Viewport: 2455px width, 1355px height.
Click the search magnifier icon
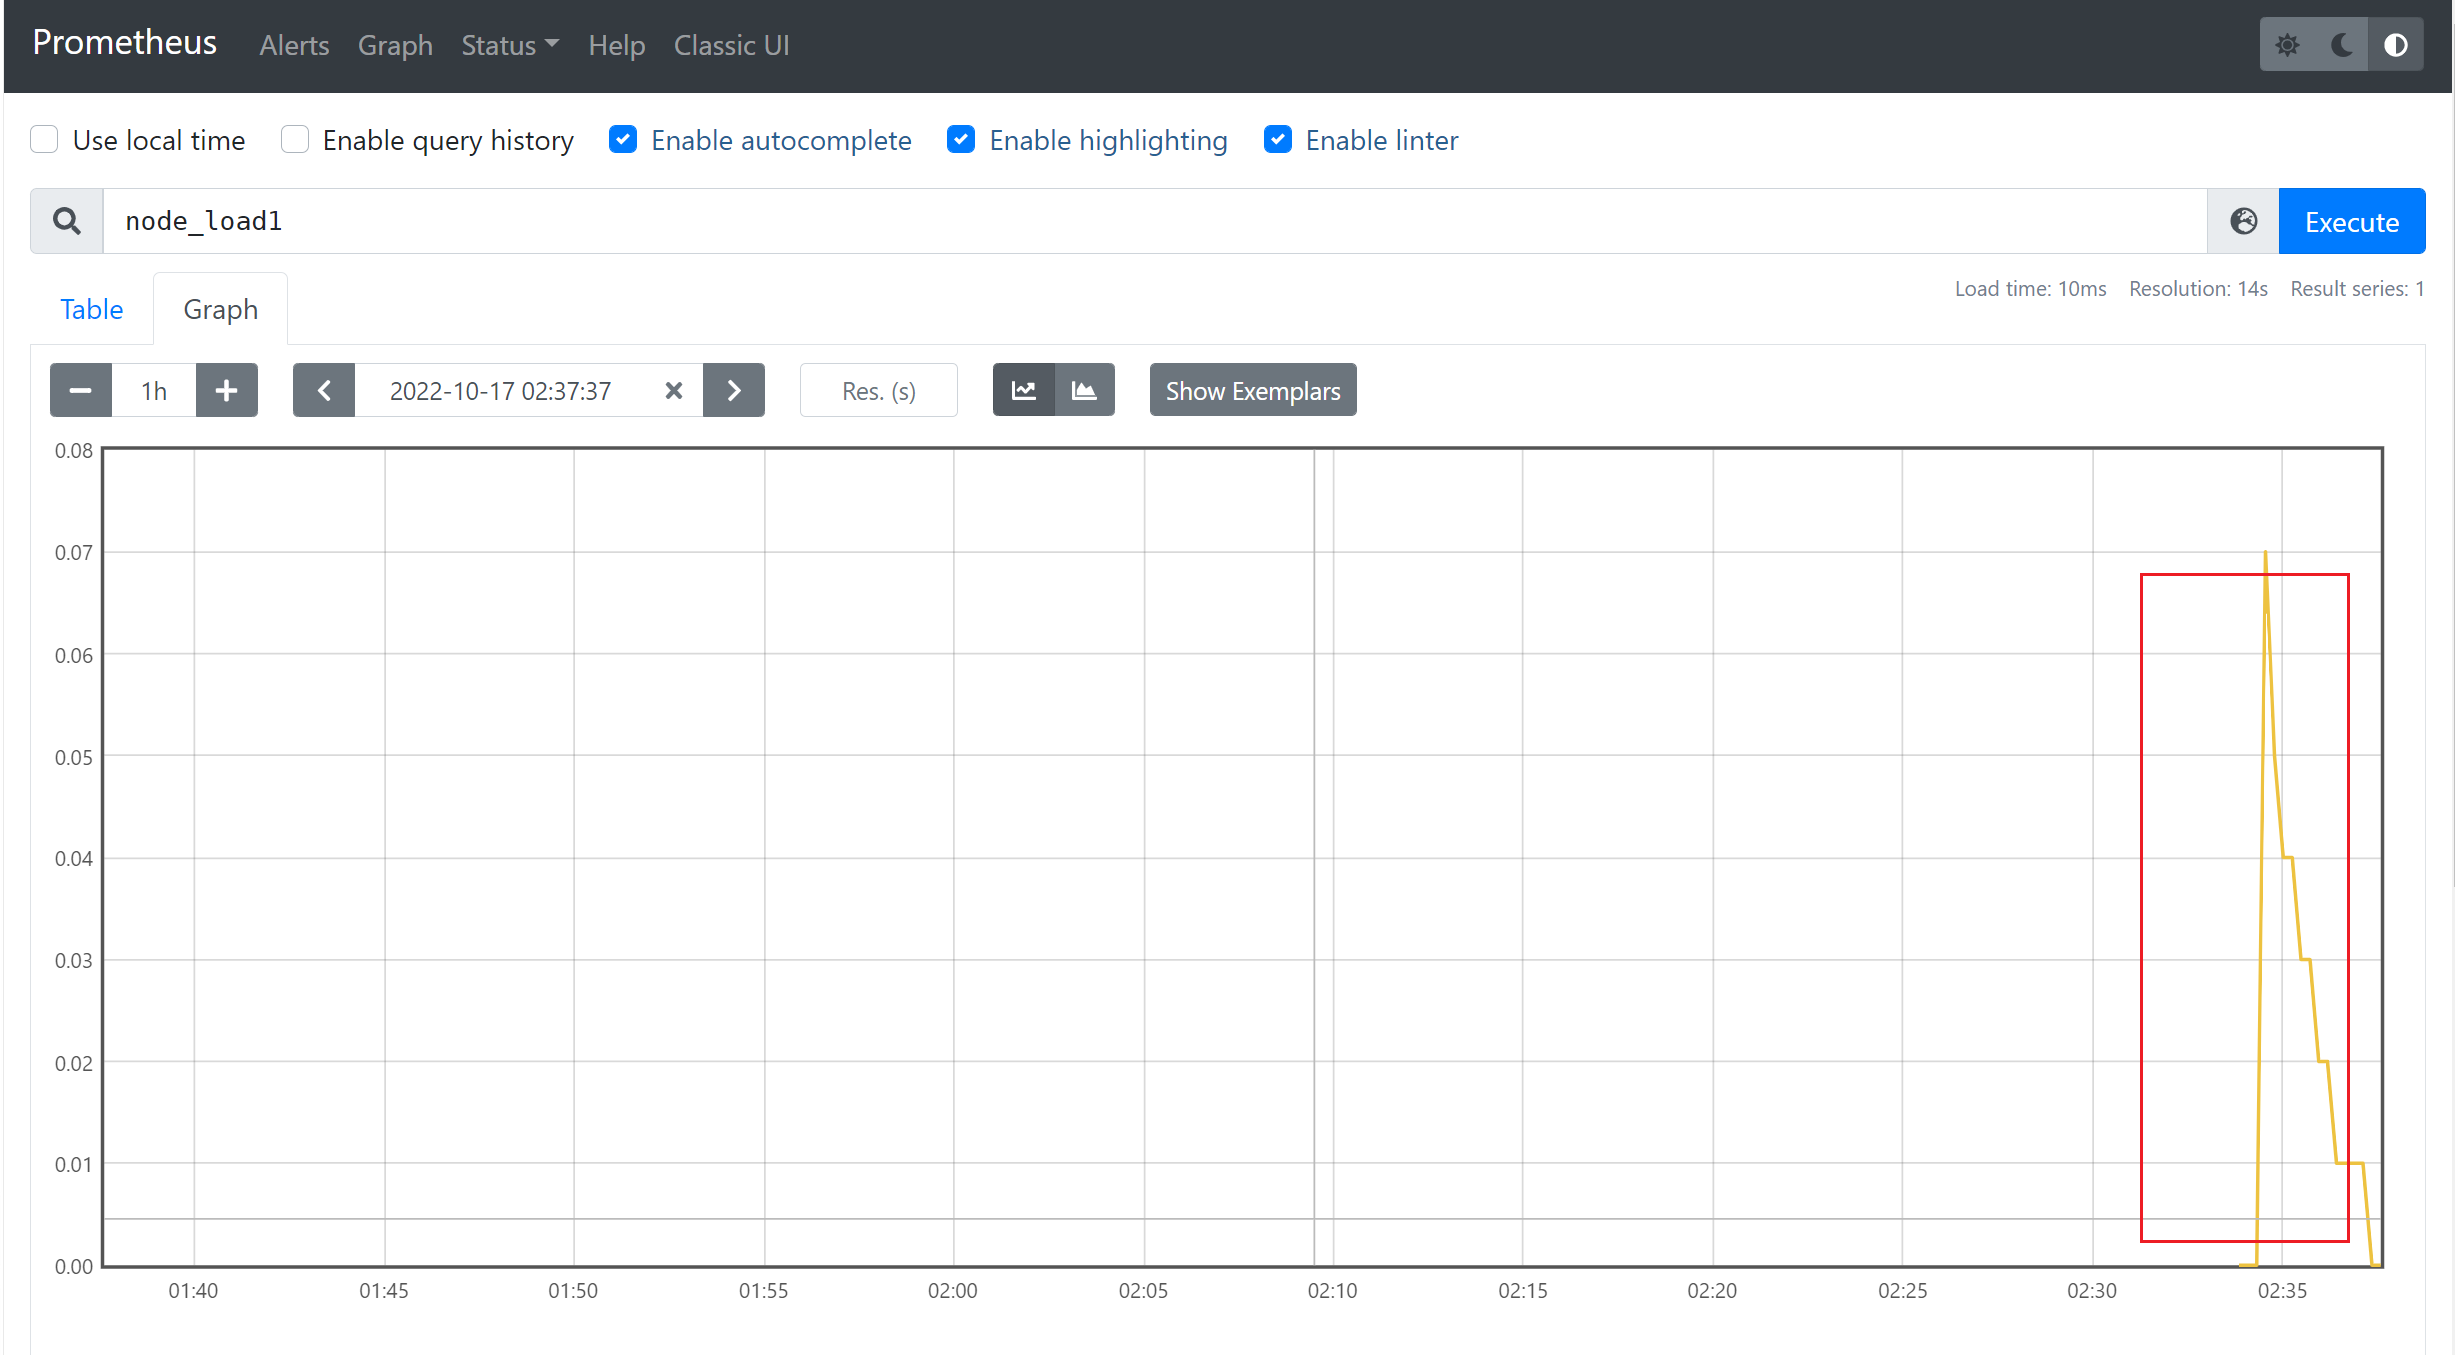(x=67, y=221)
